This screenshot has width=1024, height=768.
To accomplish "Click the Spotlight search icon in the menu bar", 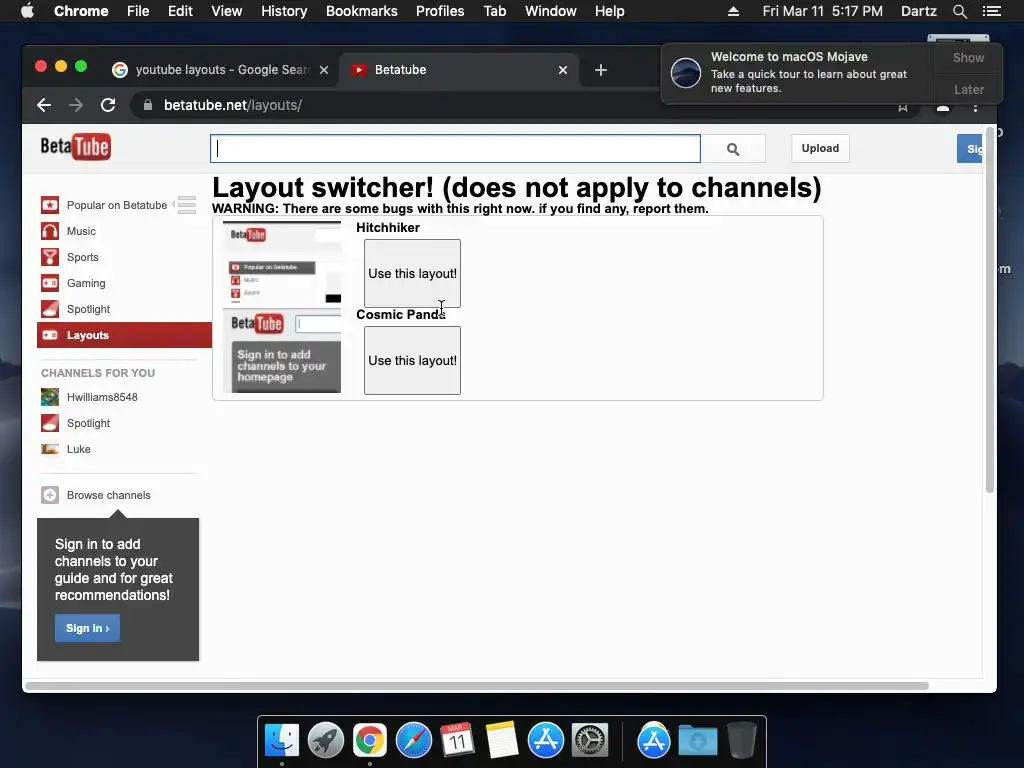I will click(959, 11).
